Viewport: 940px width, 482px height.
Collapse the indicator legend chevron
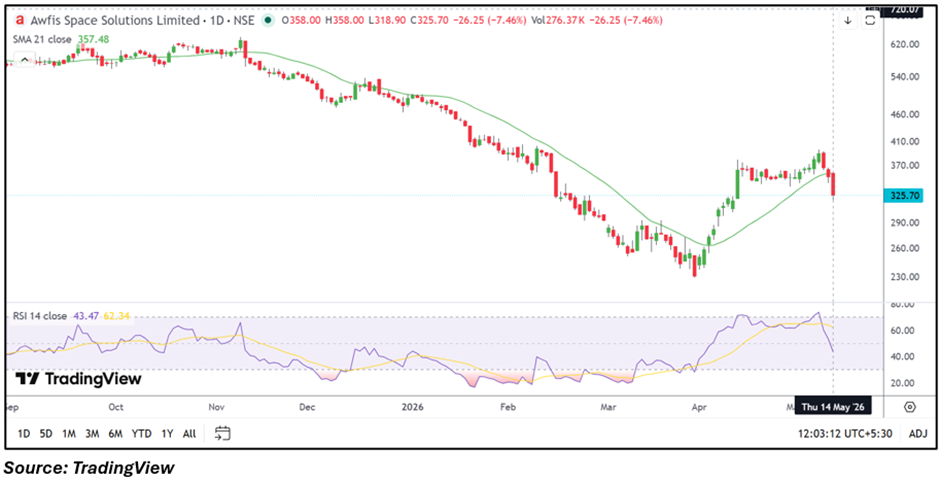(24, 59)
